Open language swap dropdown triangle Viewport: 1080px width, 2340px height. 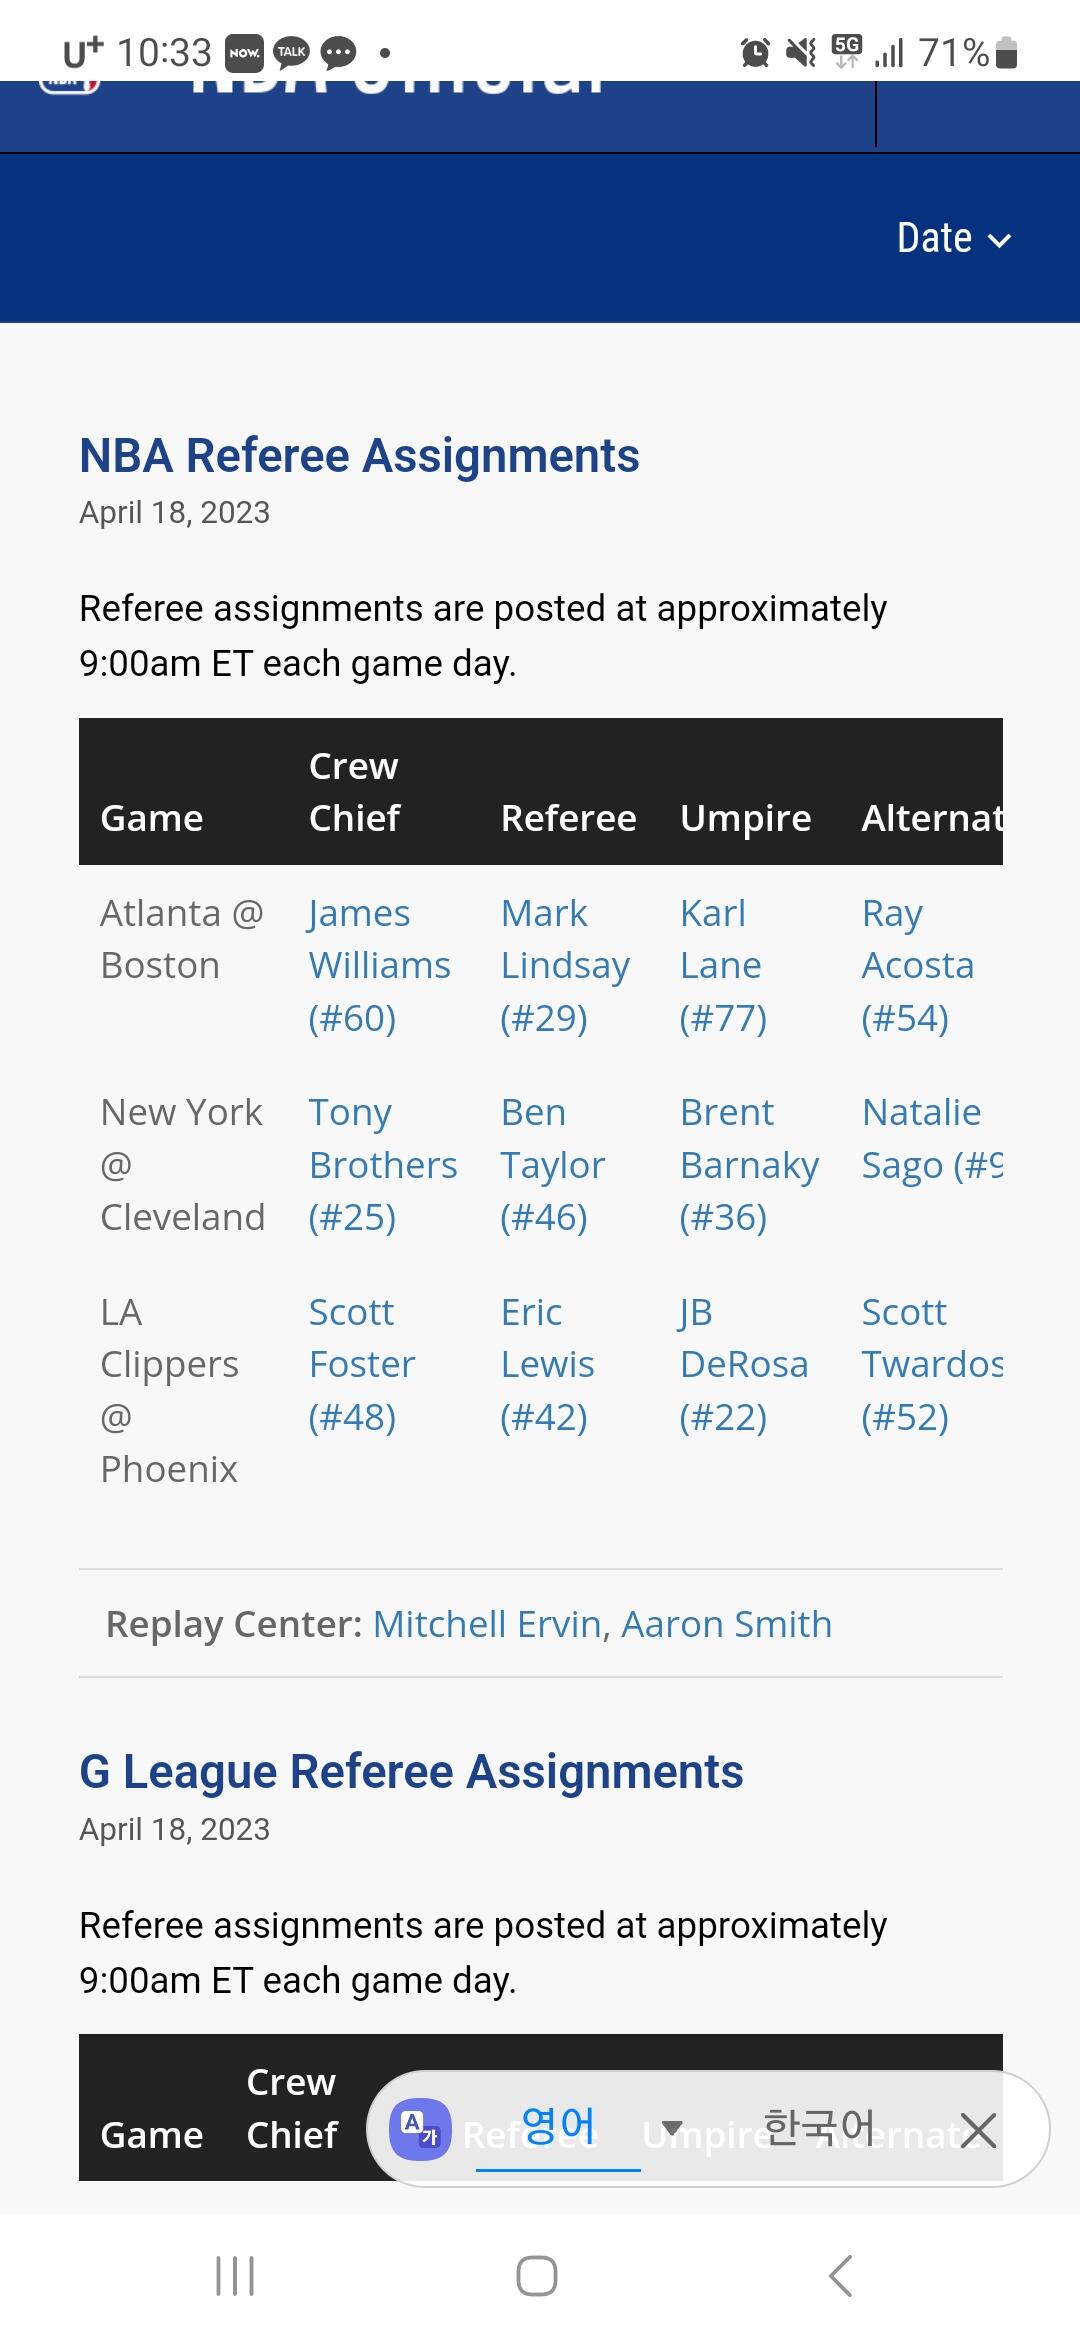point(672,2127)
